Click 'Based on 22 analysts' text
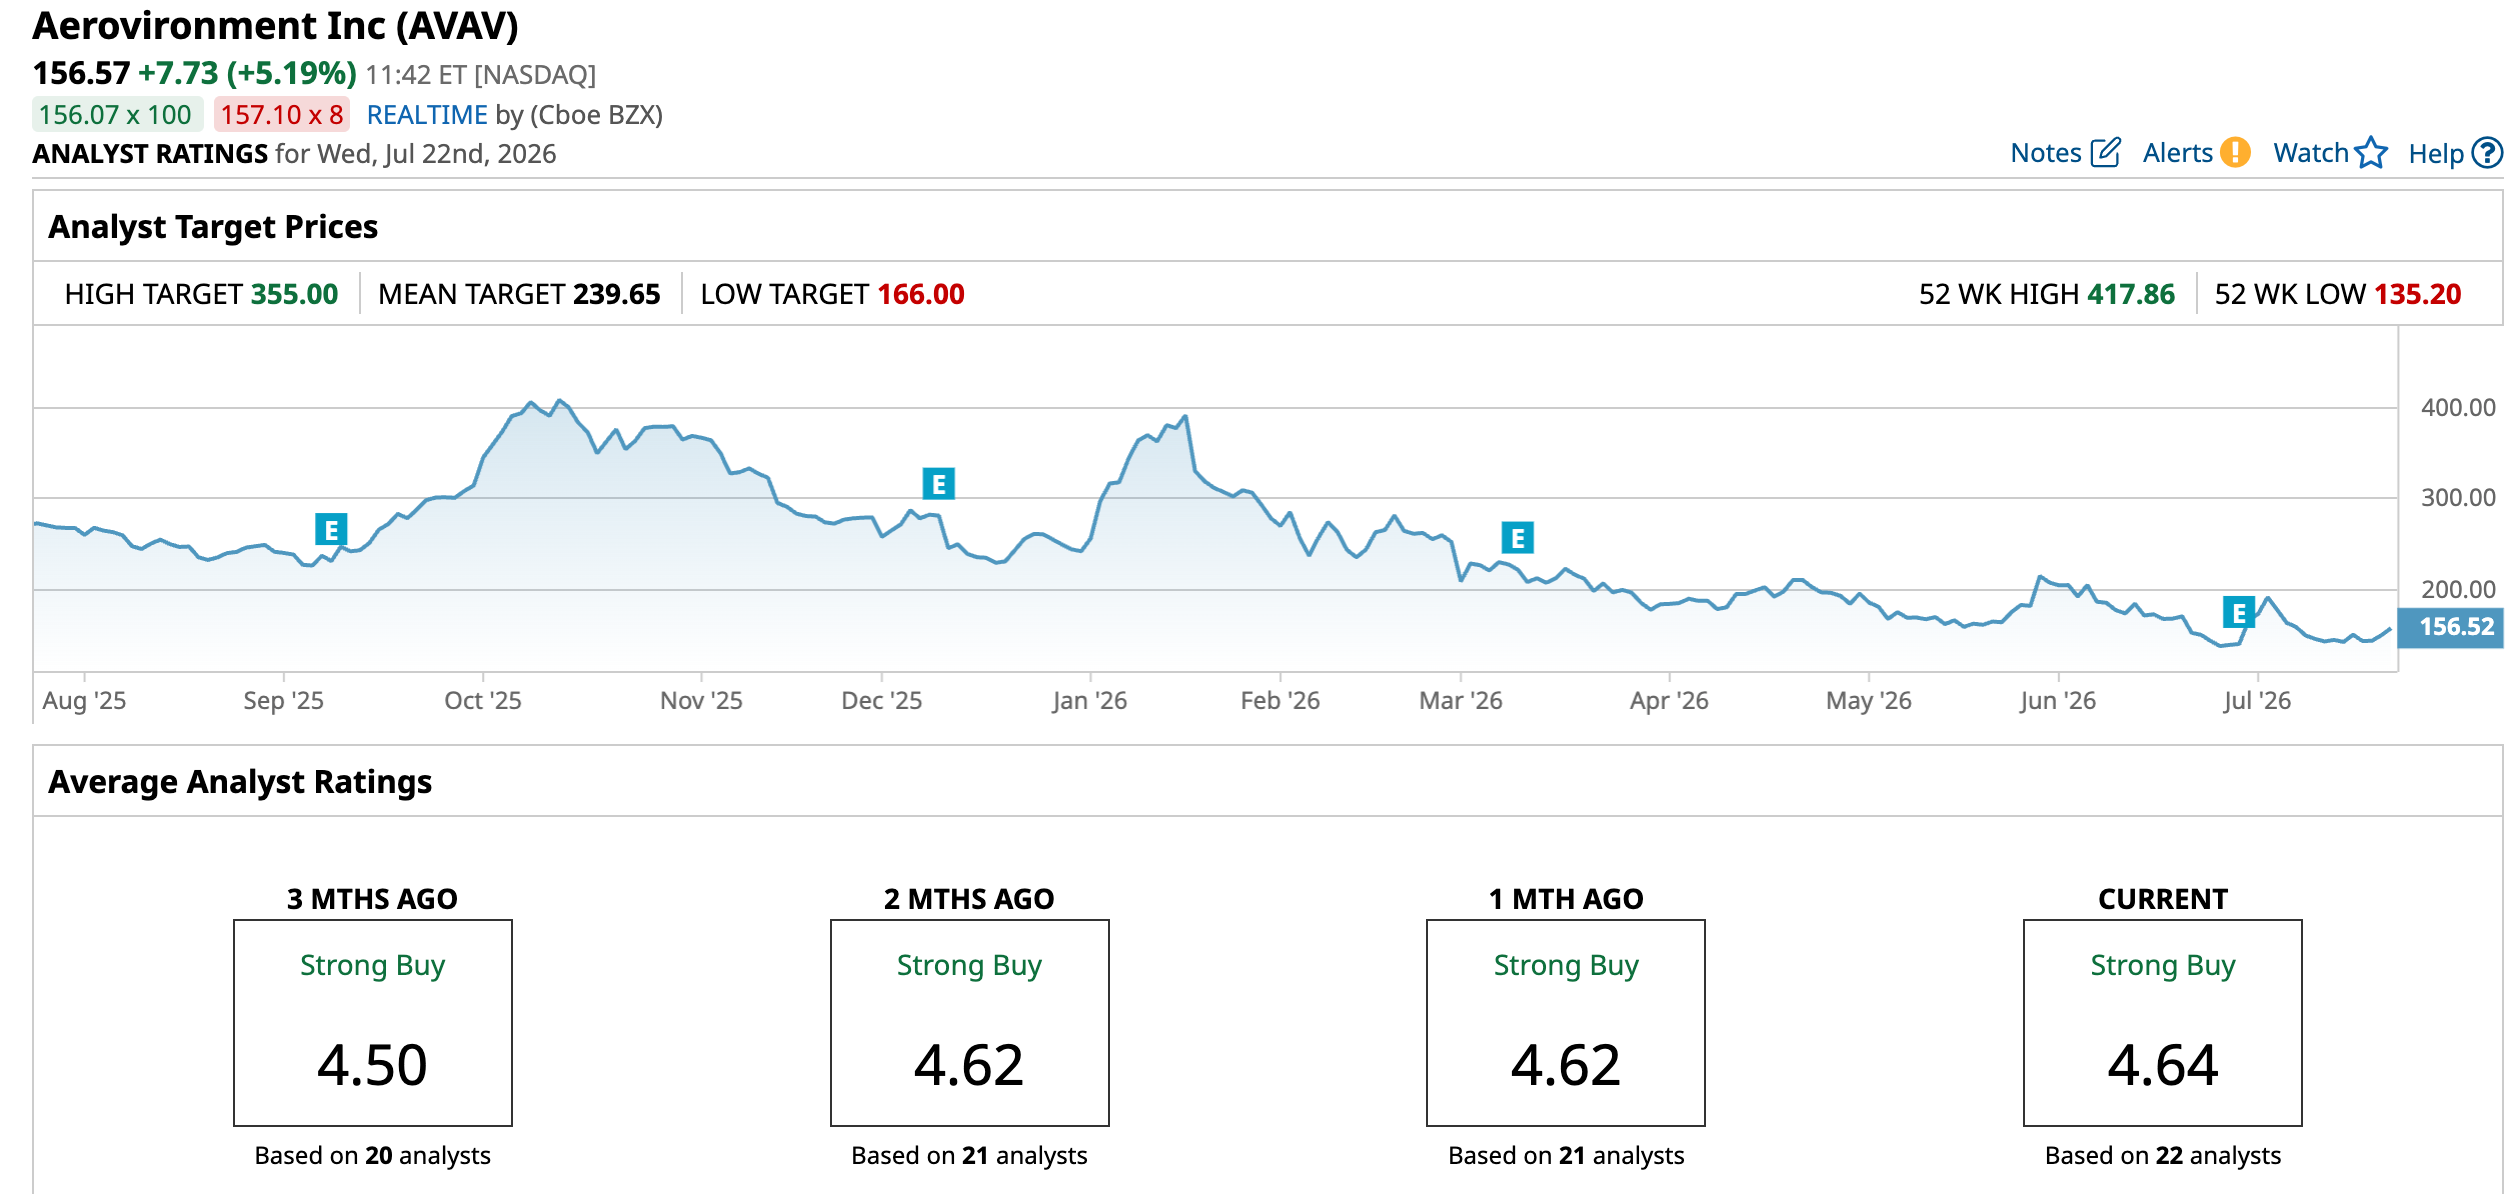2516x1194 pixels. click(2163, 1156)
